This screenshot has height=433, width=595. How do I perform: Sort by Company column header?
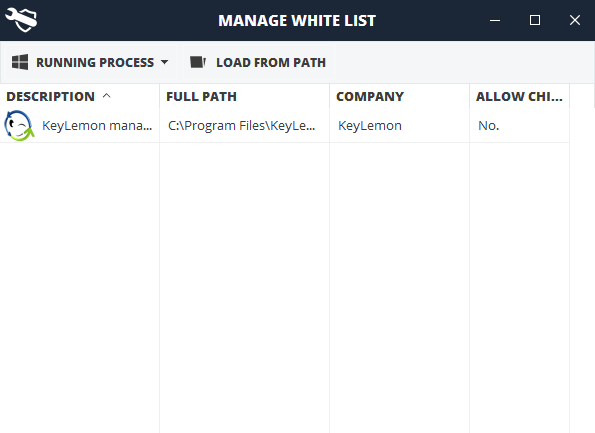tap(370, 96)
